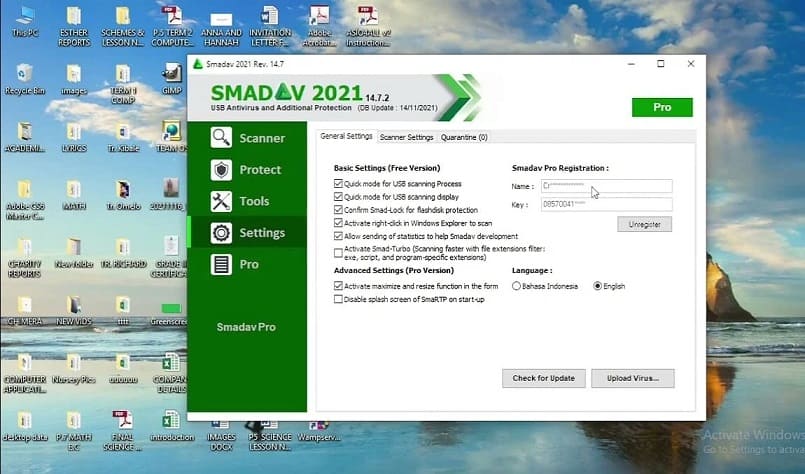Image resolution: width=805 pixels, height=474 pixels.
Task: Select the TERM 1 COMP folder icon
Action: 123,85
